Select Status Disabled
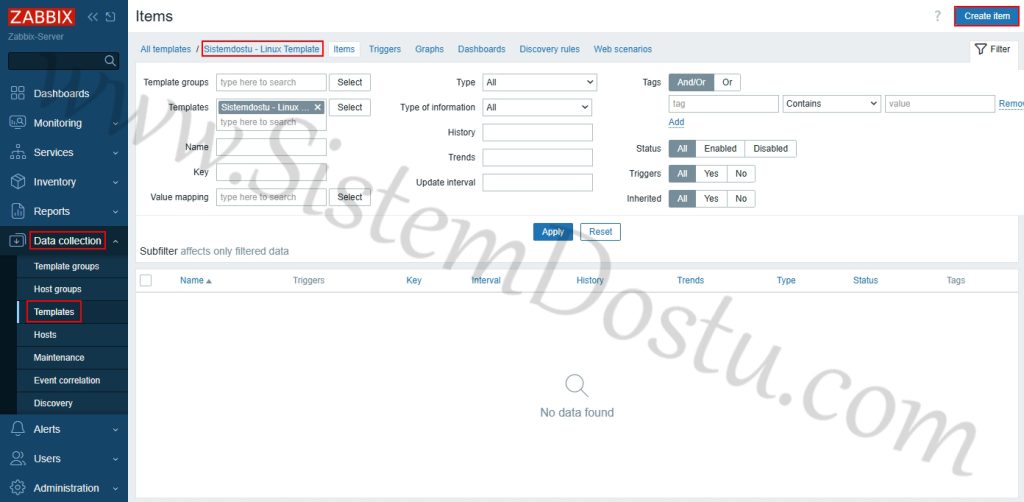 [771, 148]
